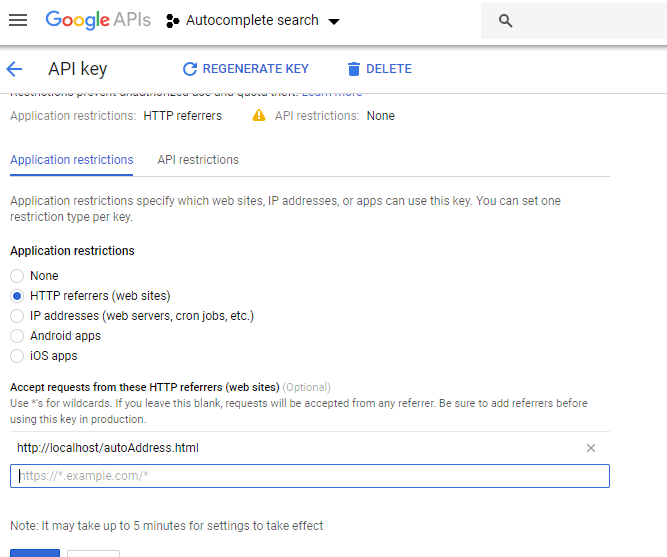Focus the new HTTP referrer input field

[310, 476]
